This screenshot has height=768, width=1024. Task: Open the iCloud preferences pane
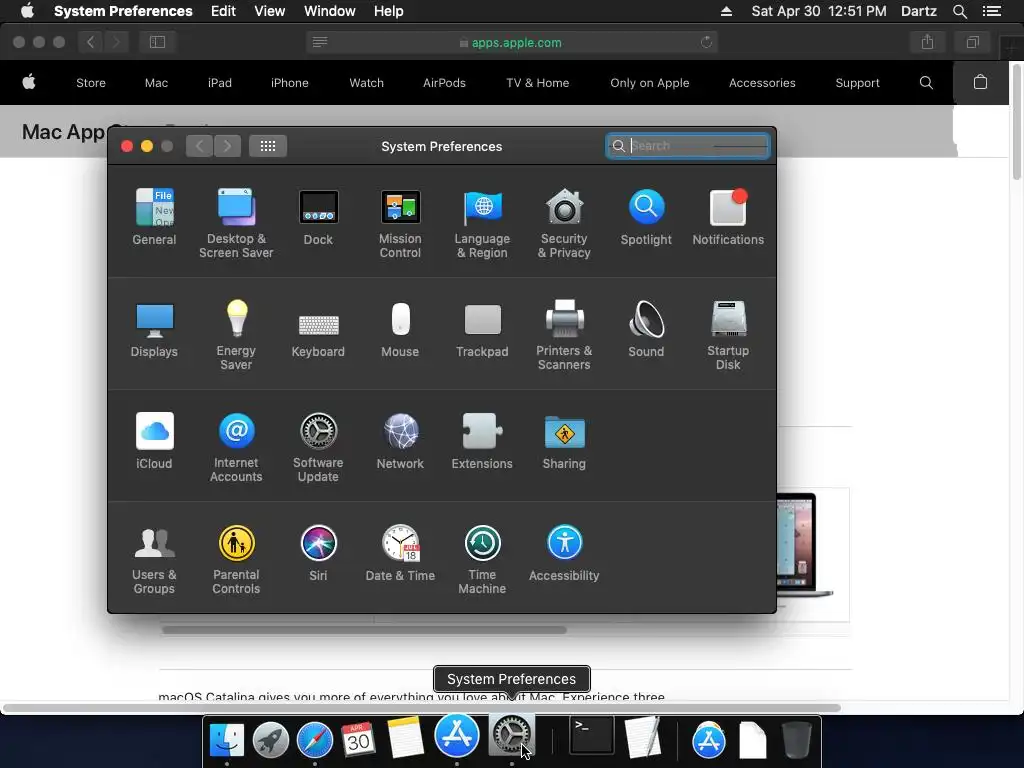coord(154,441)
